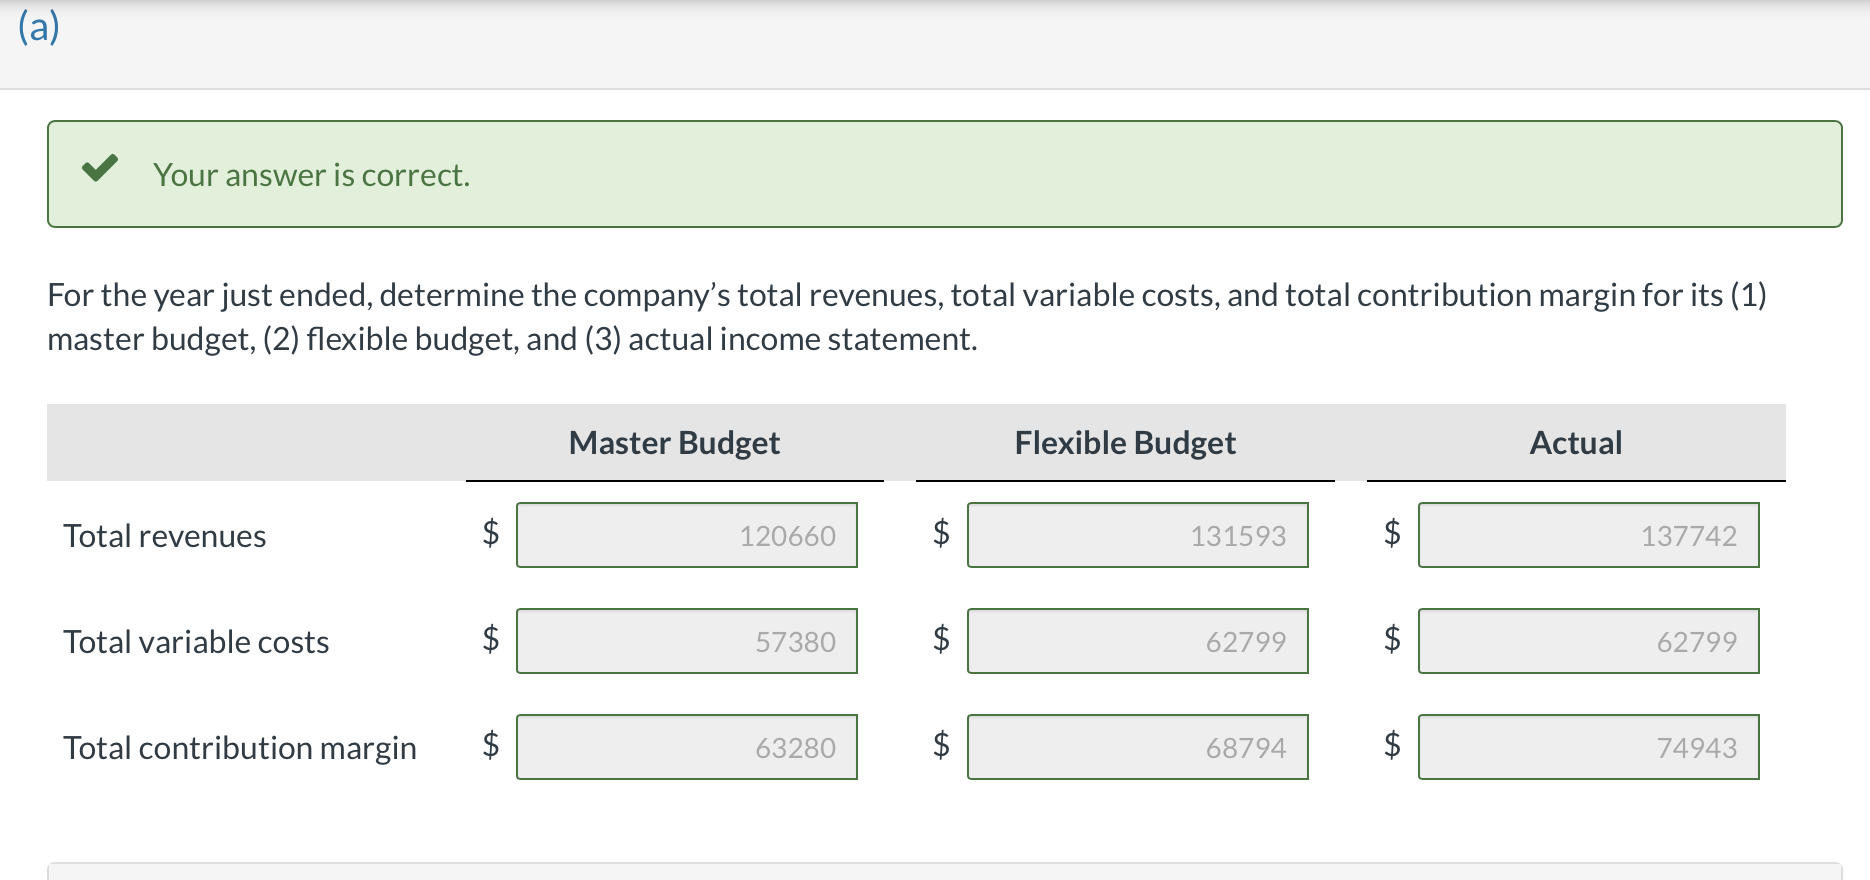
Task: Click the Actual column header
Action: [x=1576, y=443]
